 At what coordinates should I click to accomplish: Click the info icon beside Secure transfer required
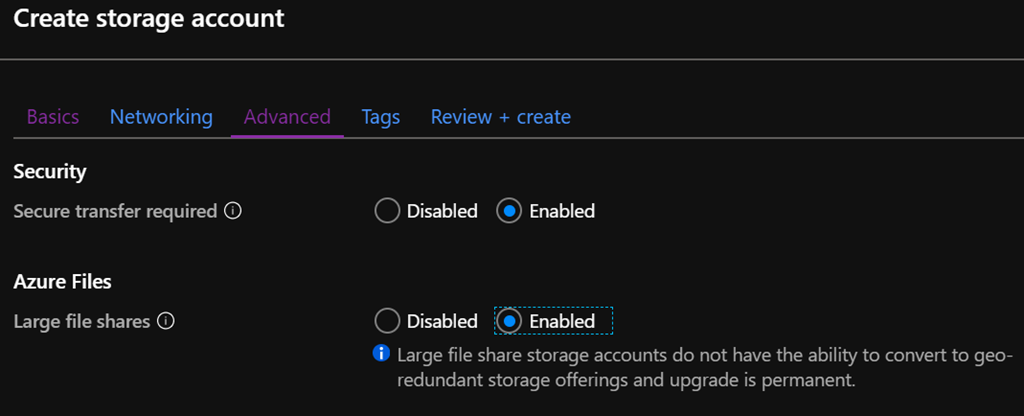pos(232,211)
